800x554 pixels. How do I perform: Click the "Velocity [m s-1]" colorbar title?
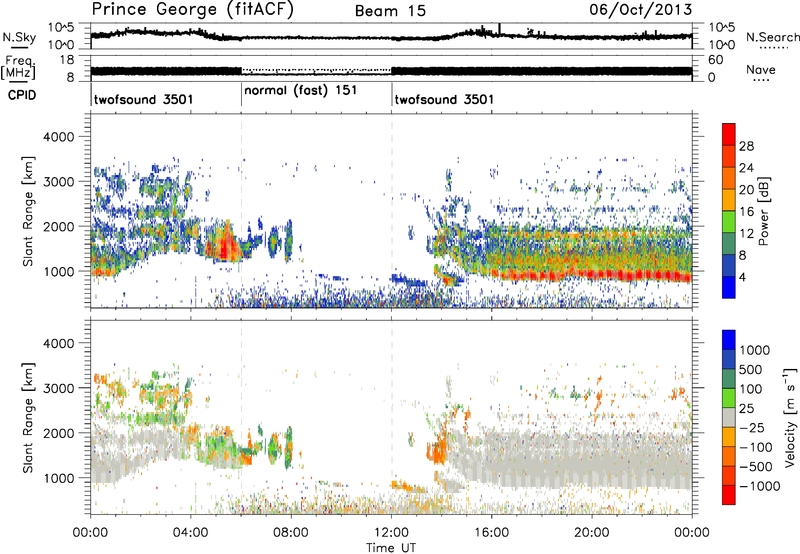coord(790,417)
